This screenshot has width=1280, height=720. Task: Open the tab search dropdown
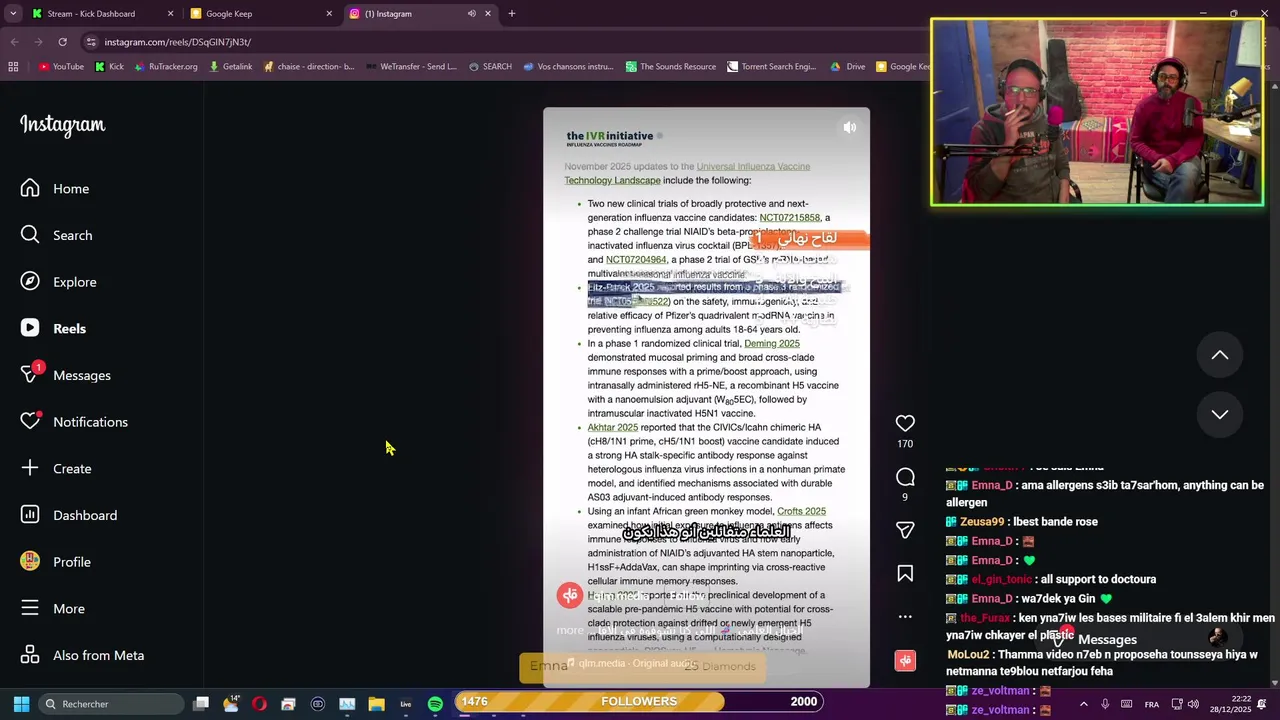[x=11, y=14]
